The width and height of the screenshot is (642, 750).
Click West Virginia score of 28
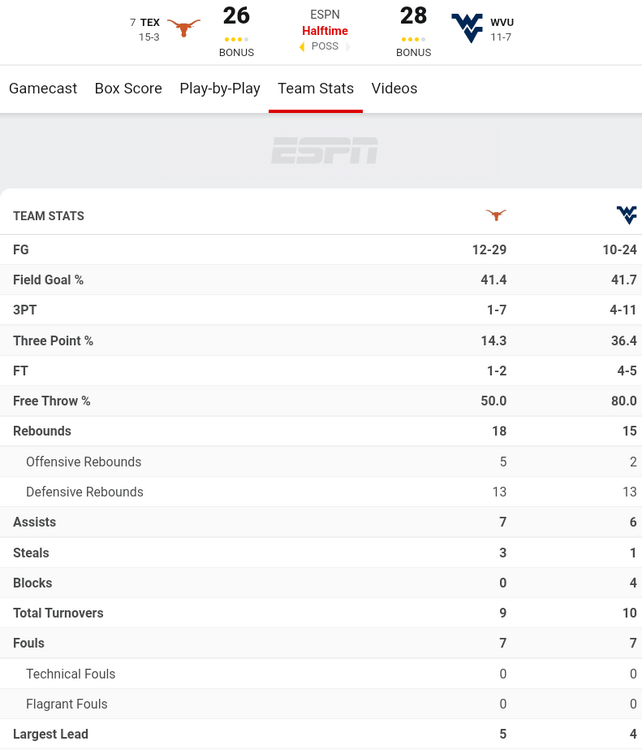pos(413,16)
